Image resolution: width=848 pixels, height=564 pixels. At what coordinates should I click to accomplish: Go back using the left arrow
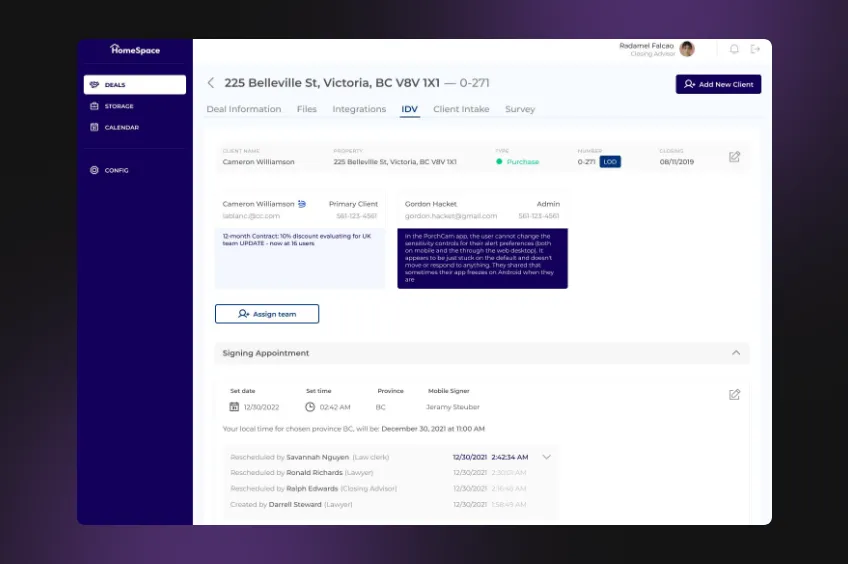click(x=211, y=83)
